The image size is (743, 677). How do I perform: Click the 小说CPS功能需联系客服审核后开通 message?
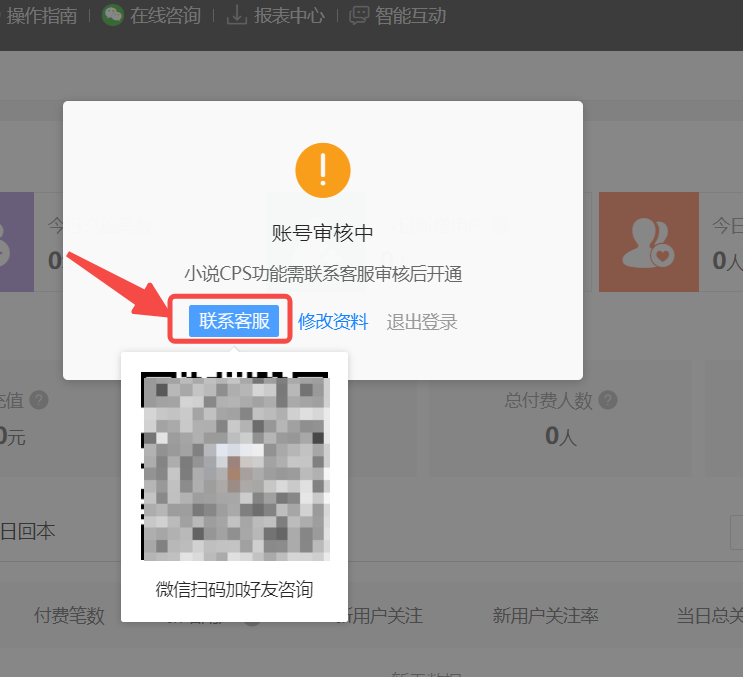(x=323, y=274)
